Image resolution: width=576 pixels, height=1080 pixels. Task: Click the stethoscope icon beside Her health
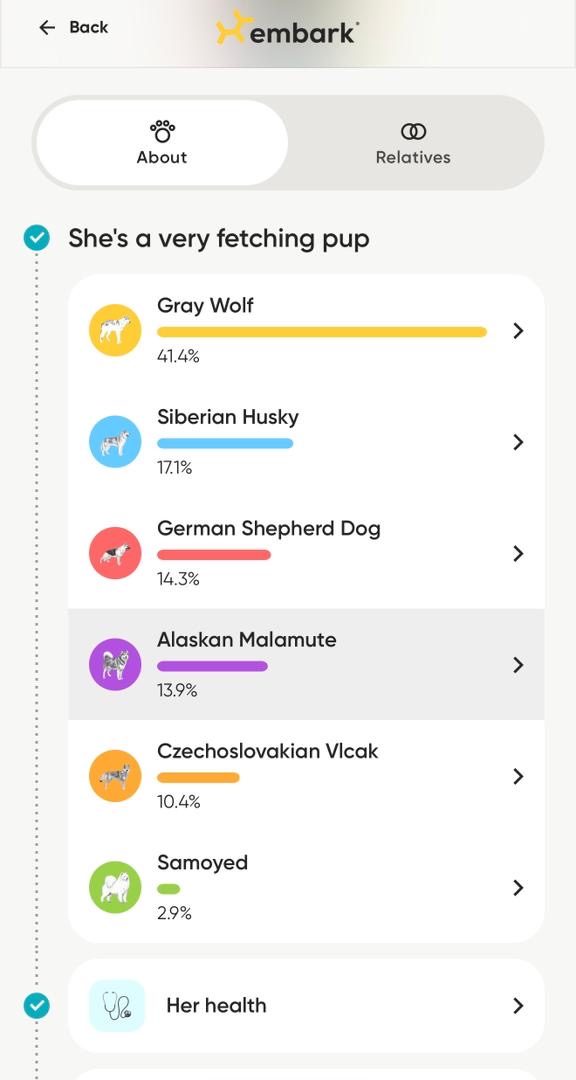tap(116, 1005)
